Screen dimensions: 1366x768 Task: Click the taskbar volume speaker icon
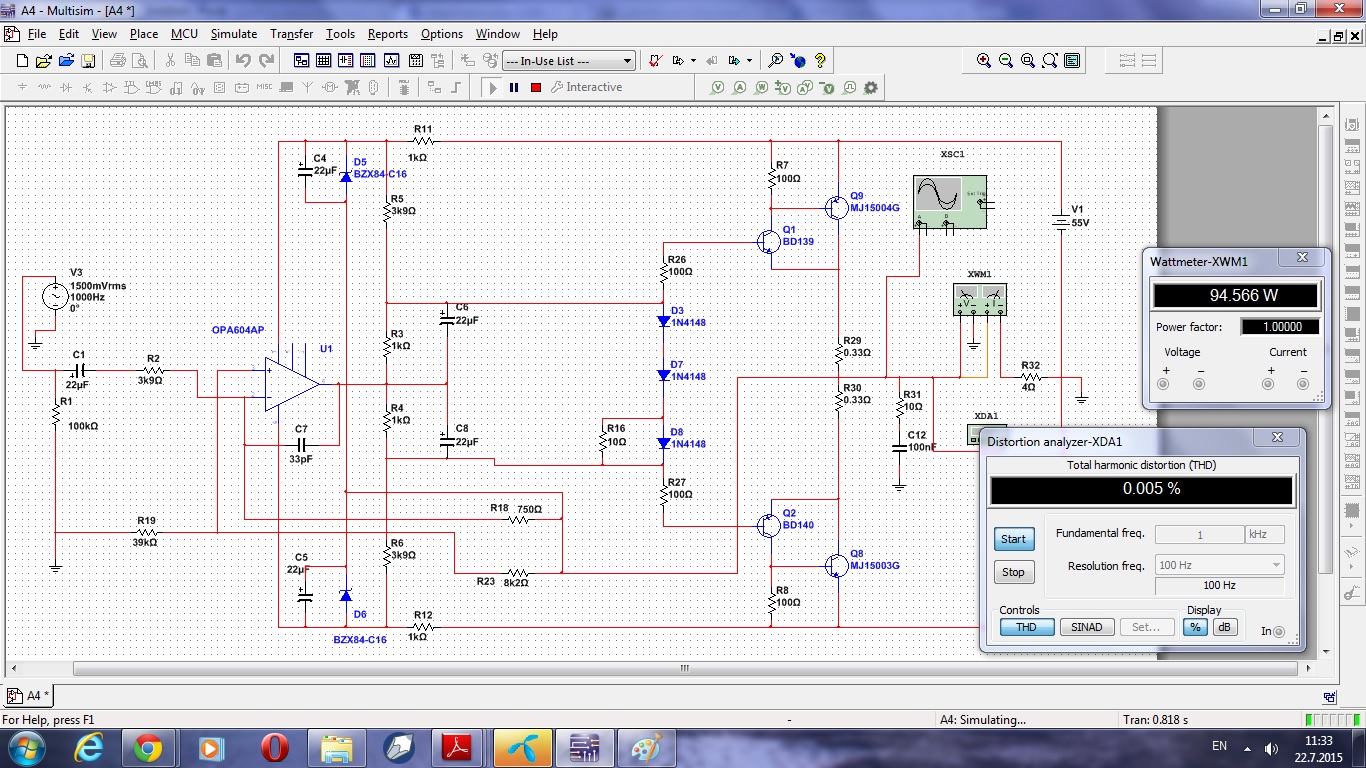[1271, 748]
